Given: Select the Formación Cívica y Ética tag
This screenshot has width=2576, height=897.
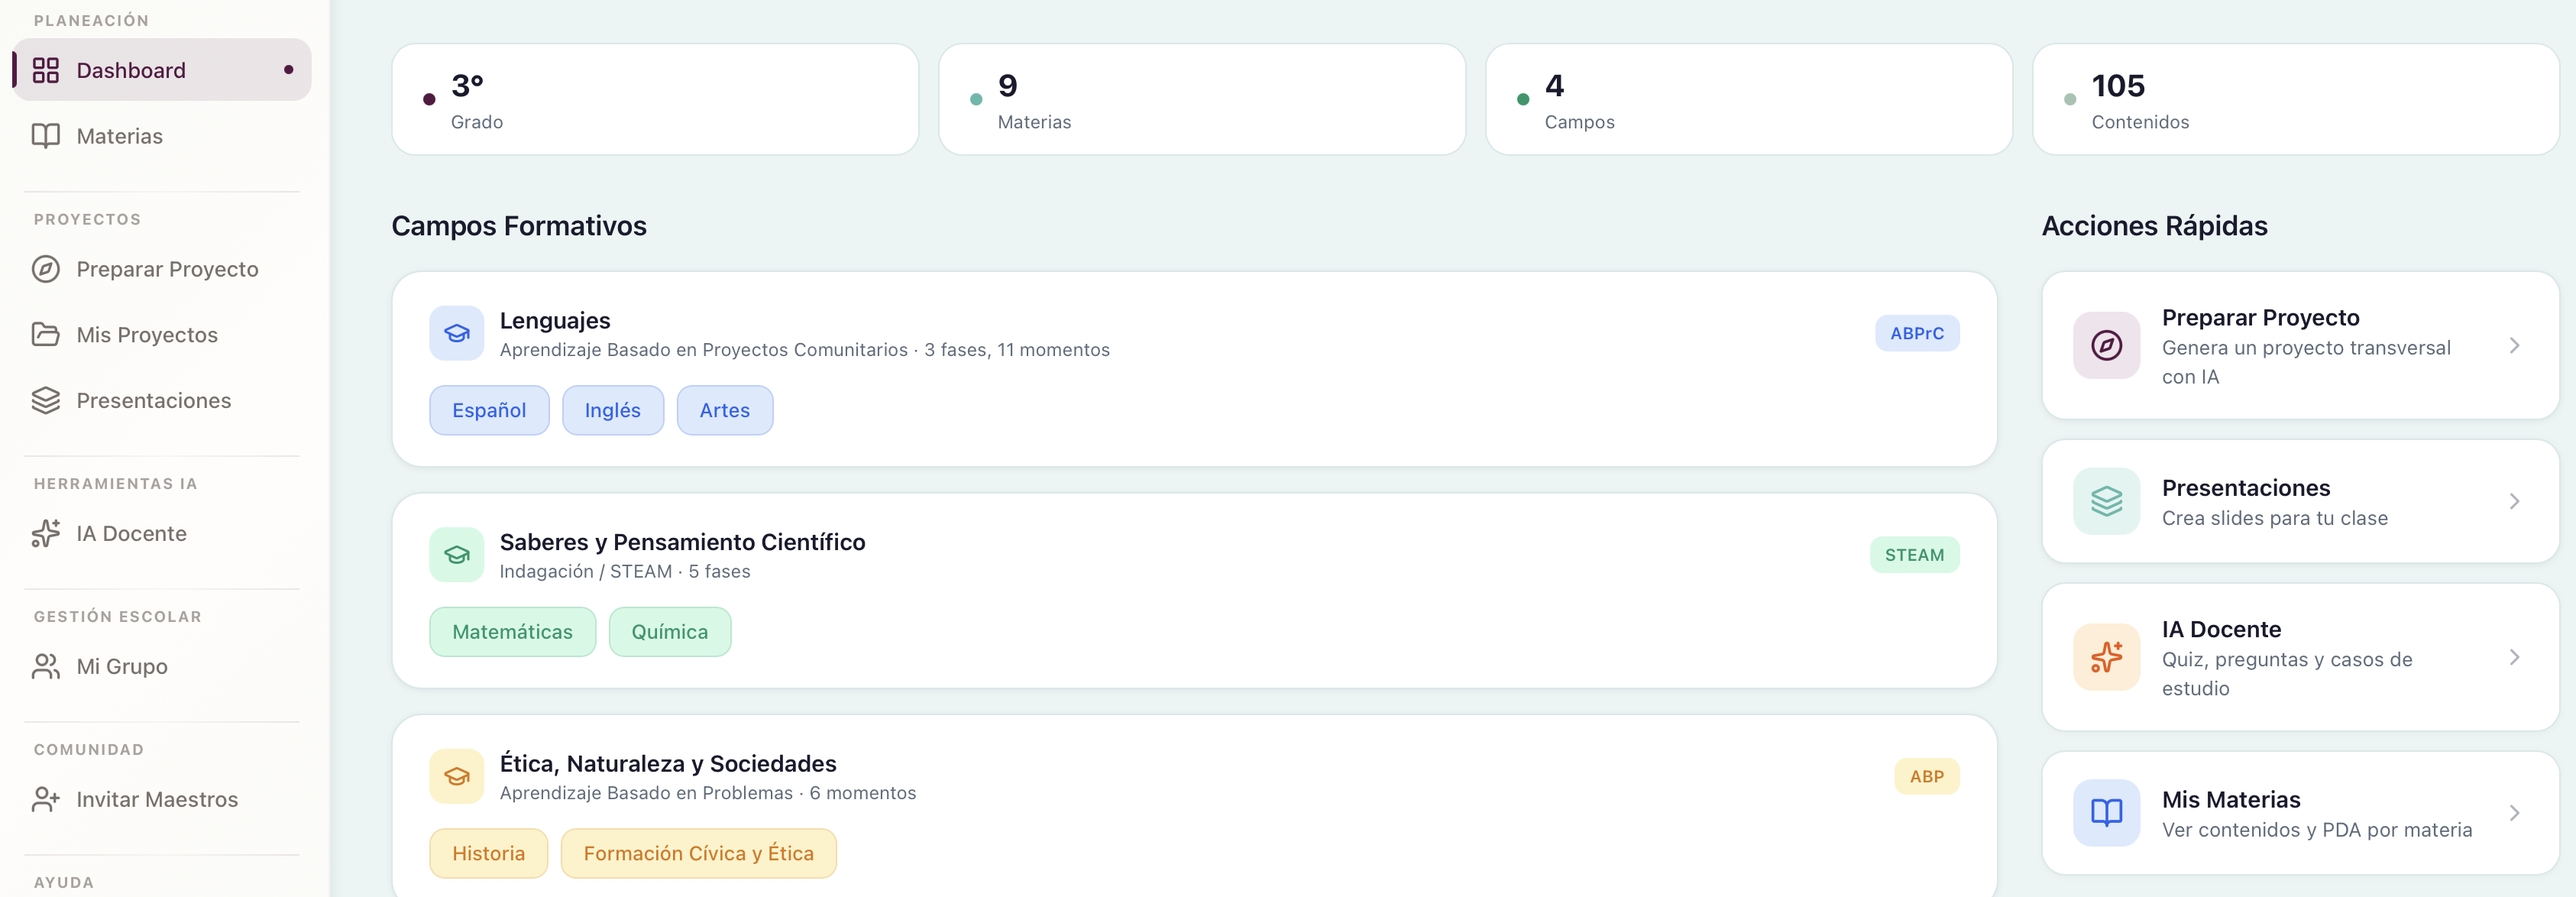Looking at the screenshot, I should tap(698, 853).
